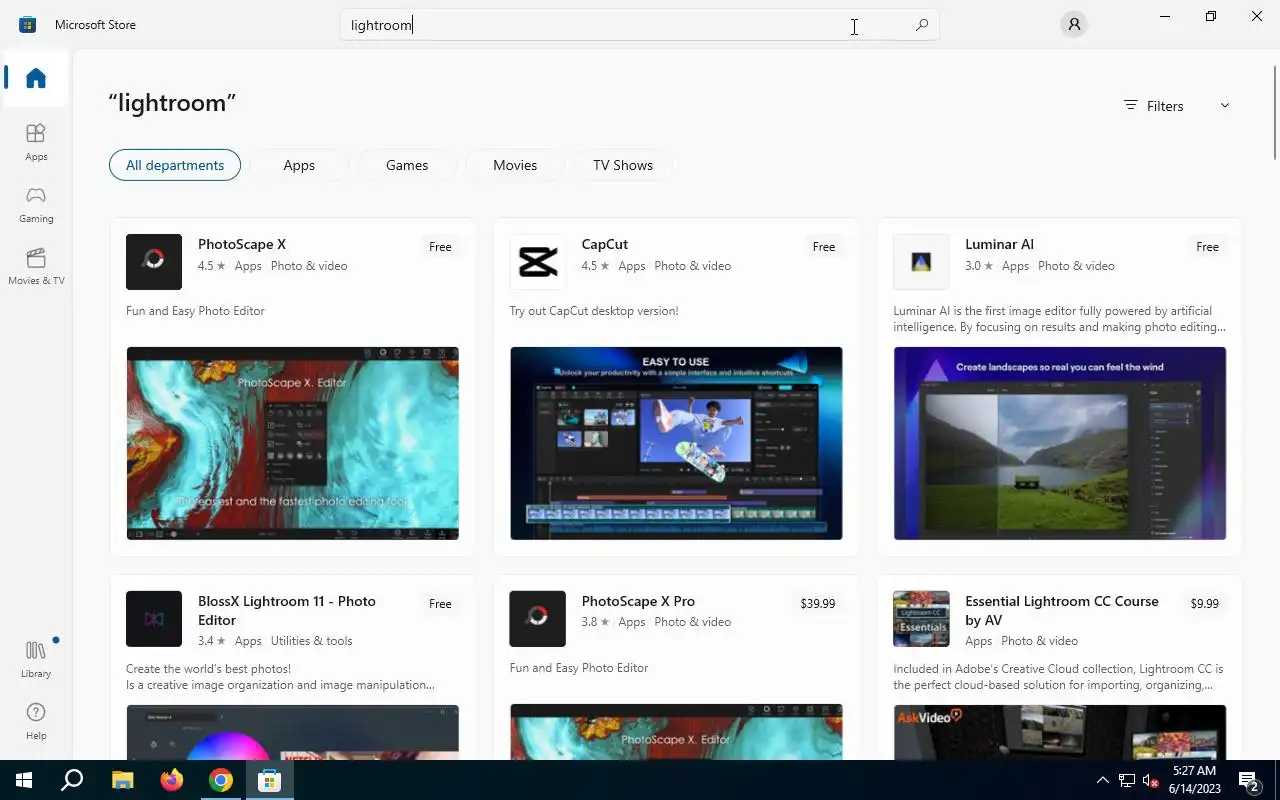
Task: Open the Home section in sidebar
Action: (x=36, y=78)
